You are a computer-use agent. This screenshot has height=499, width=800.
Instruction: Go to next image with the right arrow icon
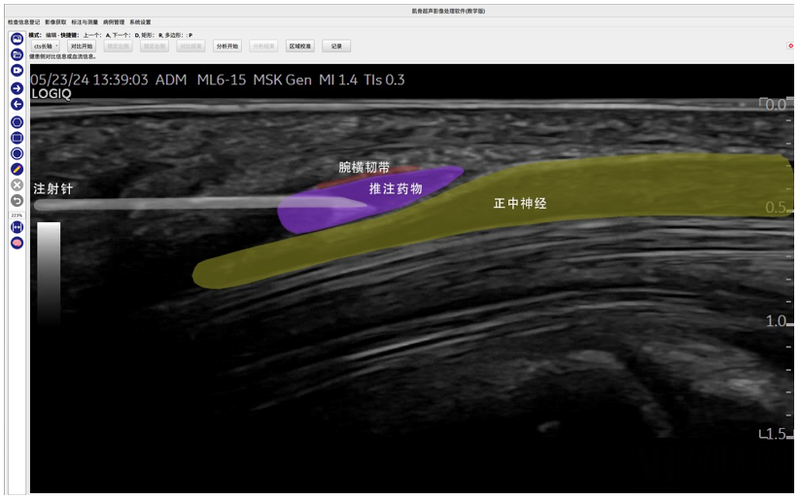click(17, 88)
